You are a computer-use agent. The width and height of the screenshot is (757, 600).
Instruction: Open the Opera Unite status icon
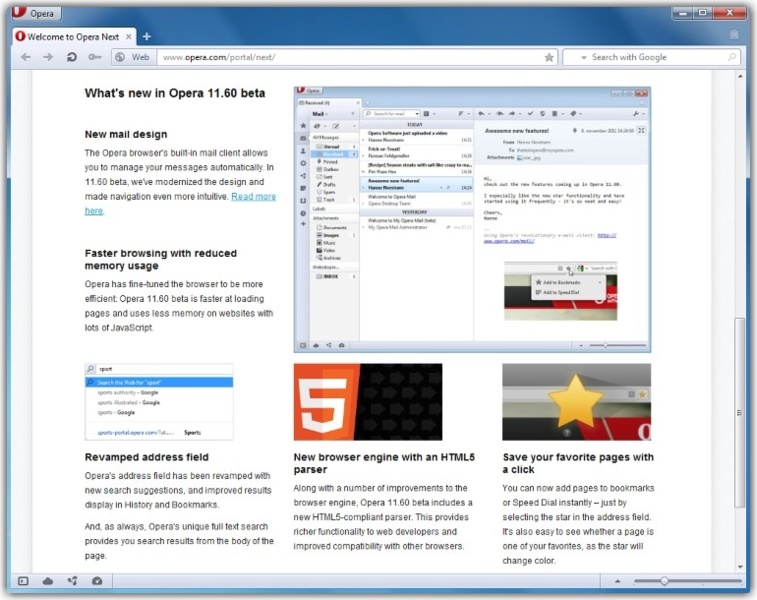[72, 581]
